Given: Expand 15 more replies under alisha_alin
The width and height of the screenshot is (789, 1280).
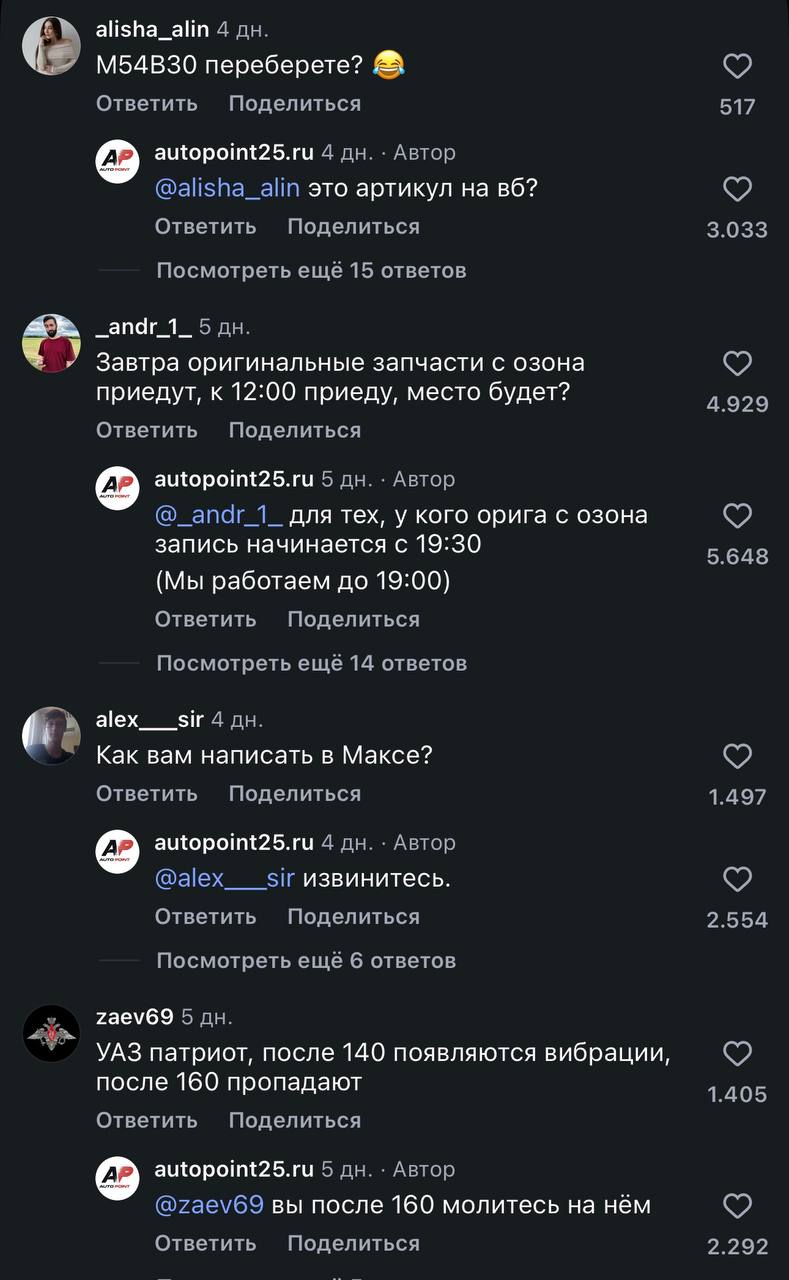Looking at the screenshot, I should [x=311, y=271].
